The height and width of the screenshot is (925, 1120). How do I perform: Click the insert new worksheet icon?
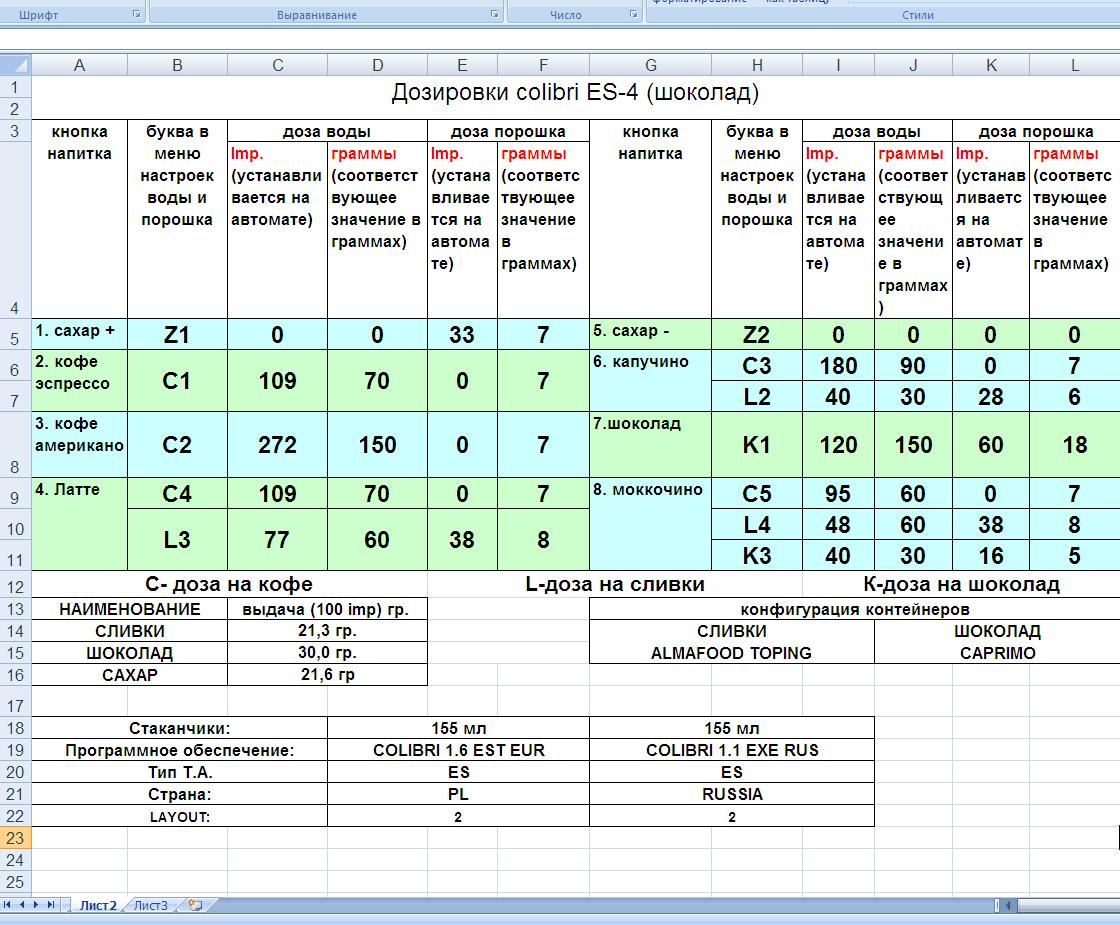coord(195,906)
